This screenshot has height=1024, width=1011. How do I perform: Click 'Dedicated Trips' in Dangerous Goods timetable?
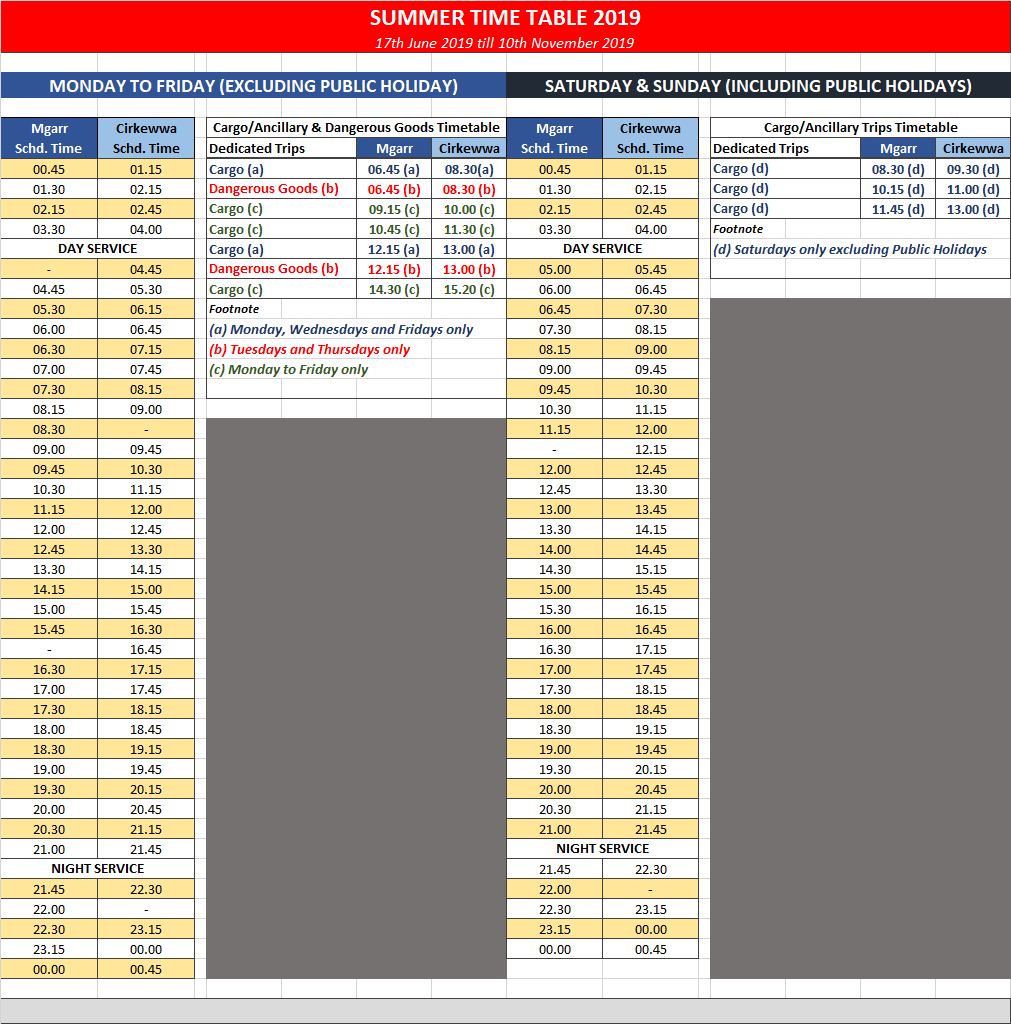(x=257, y=149)
